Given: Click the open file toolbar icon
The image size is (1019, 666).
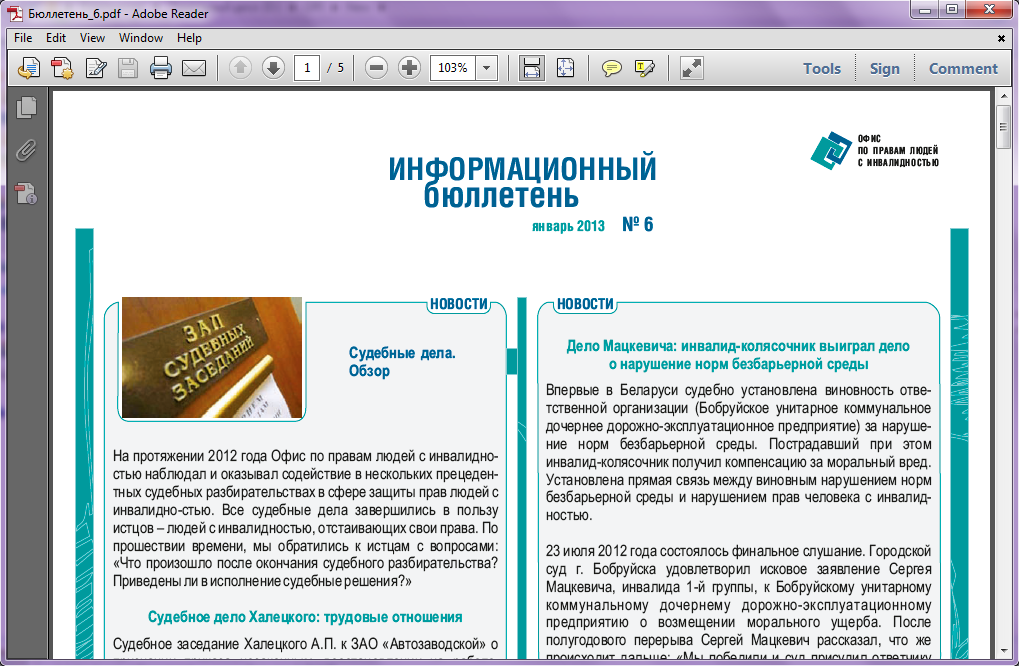Looking at the screenshot, I should coord(29,68).
